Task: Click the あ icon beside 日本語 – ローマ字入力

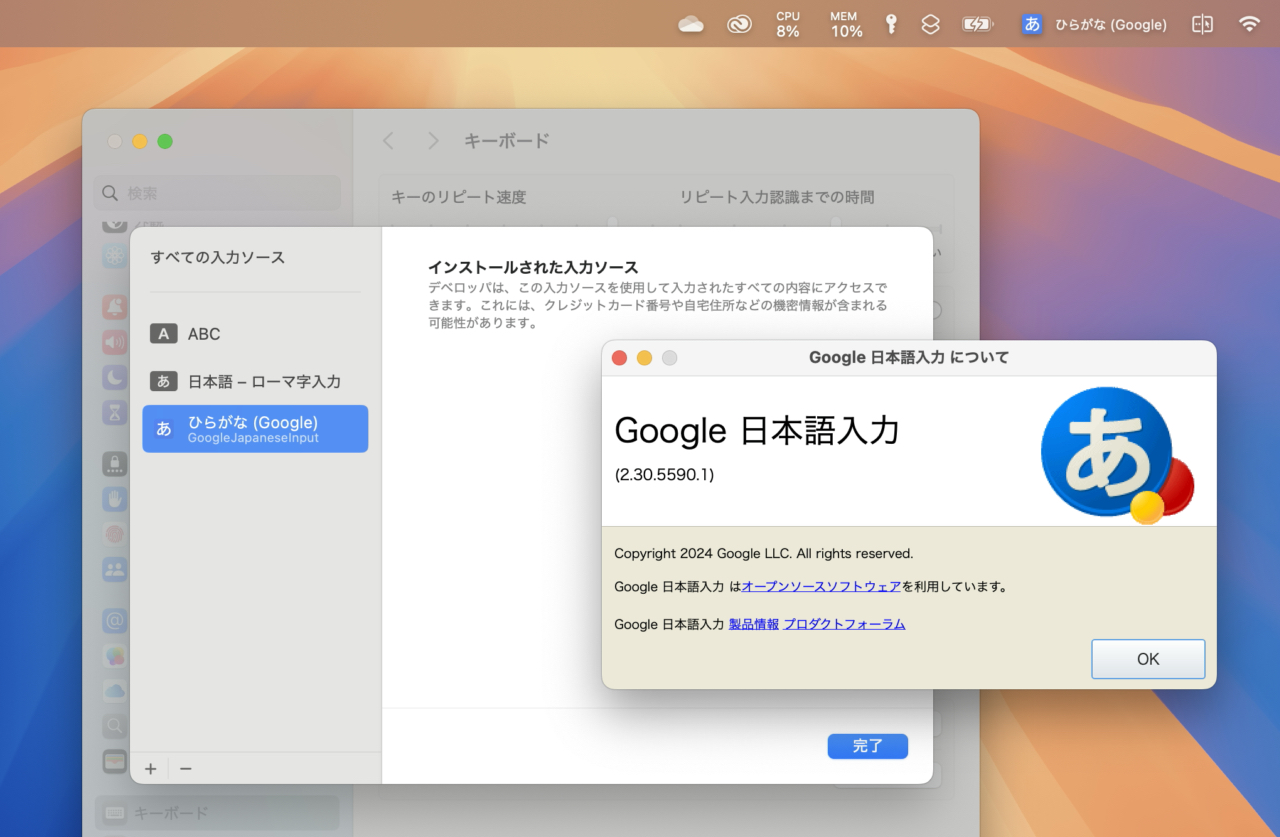Action: tap(163, 381)
